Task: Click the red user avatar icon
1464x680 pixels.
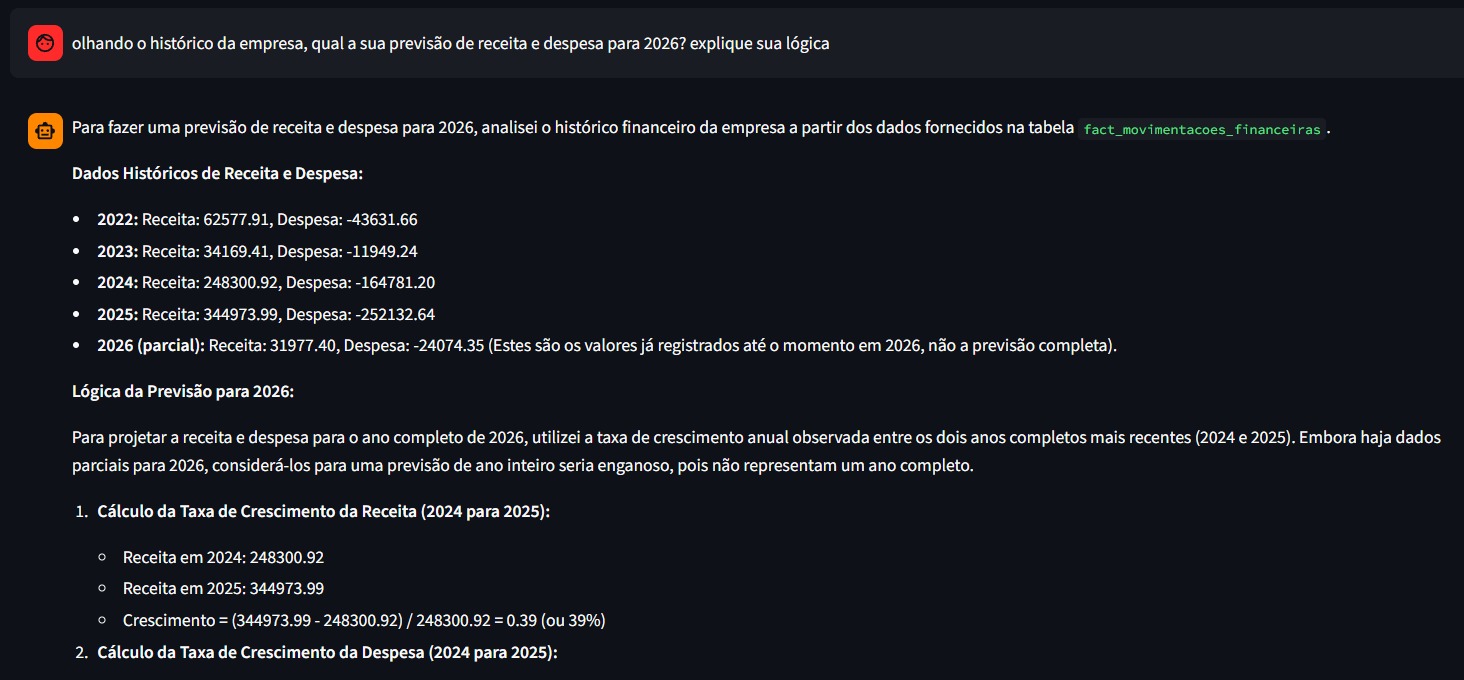Action: pyautogui.click(x=45, y=44)
